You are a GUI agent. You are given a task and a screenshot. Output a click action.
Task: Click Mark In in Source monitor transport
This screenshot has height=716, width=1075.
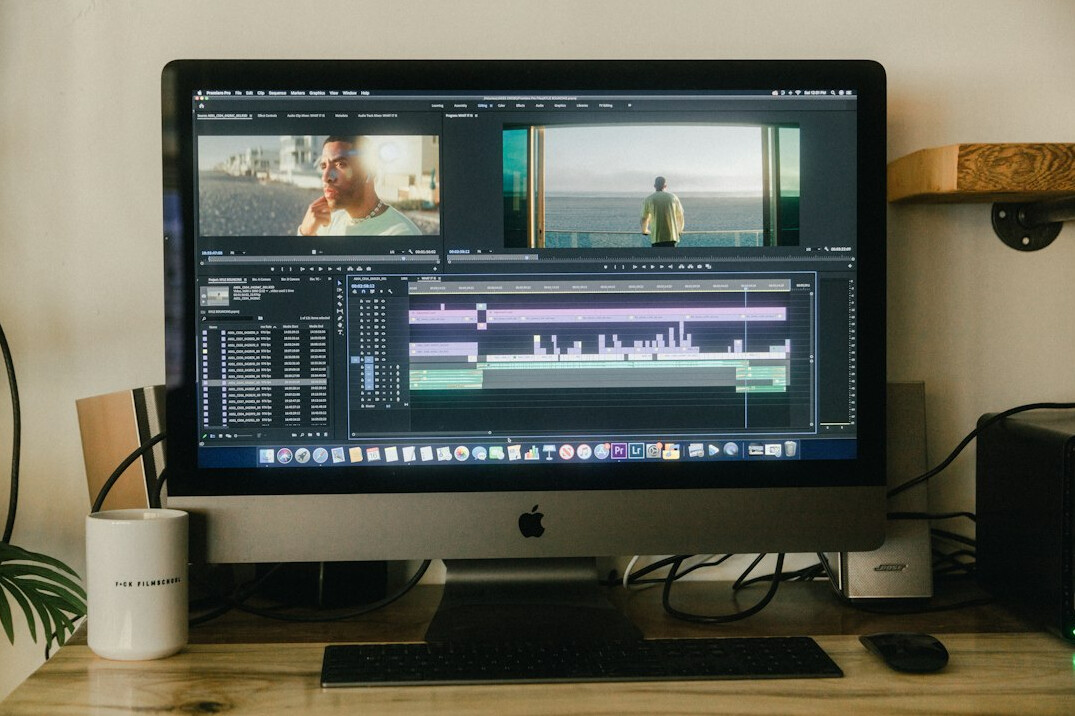pyautogui.click(x=282, y=269)
